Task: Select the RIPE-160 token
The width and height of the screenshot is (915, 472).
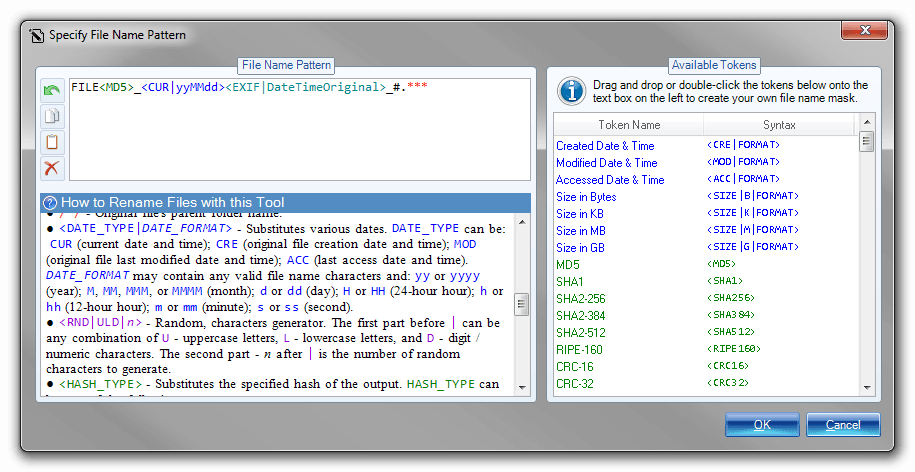Action: coord(579,349)
